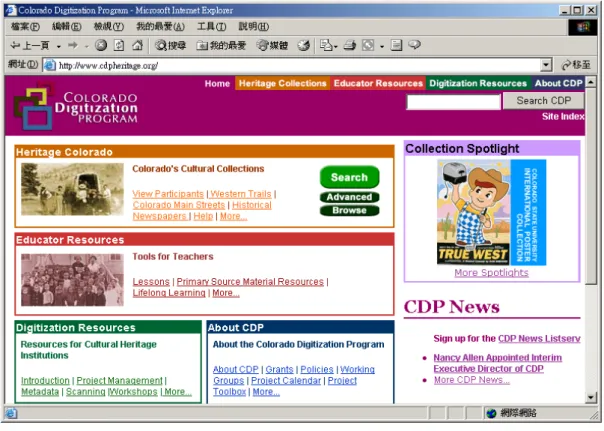Open the Search toolbar button
Screen dimensions: 604x431
pyautogui.click(x=170, y=45)
